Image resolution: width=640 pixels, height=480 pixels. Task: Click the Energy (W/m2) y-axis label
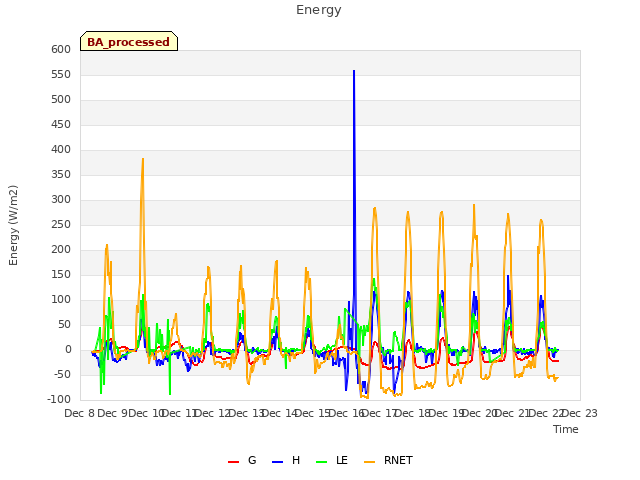pos(13,225)
